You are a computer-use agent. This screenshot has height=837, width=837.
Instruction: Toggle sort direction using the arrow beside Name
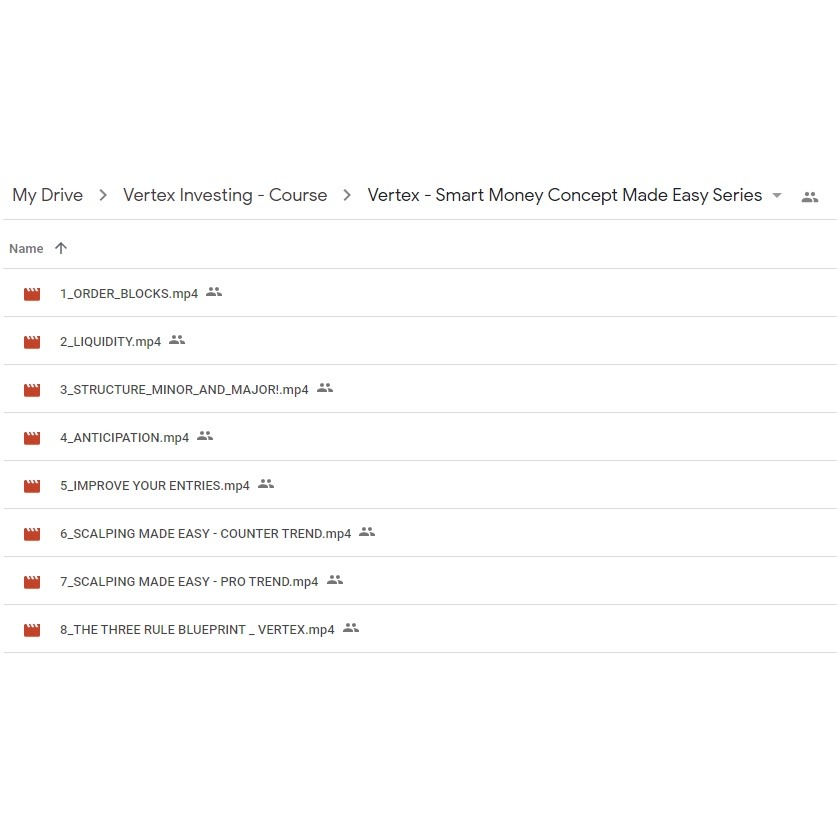coord(59,247)
